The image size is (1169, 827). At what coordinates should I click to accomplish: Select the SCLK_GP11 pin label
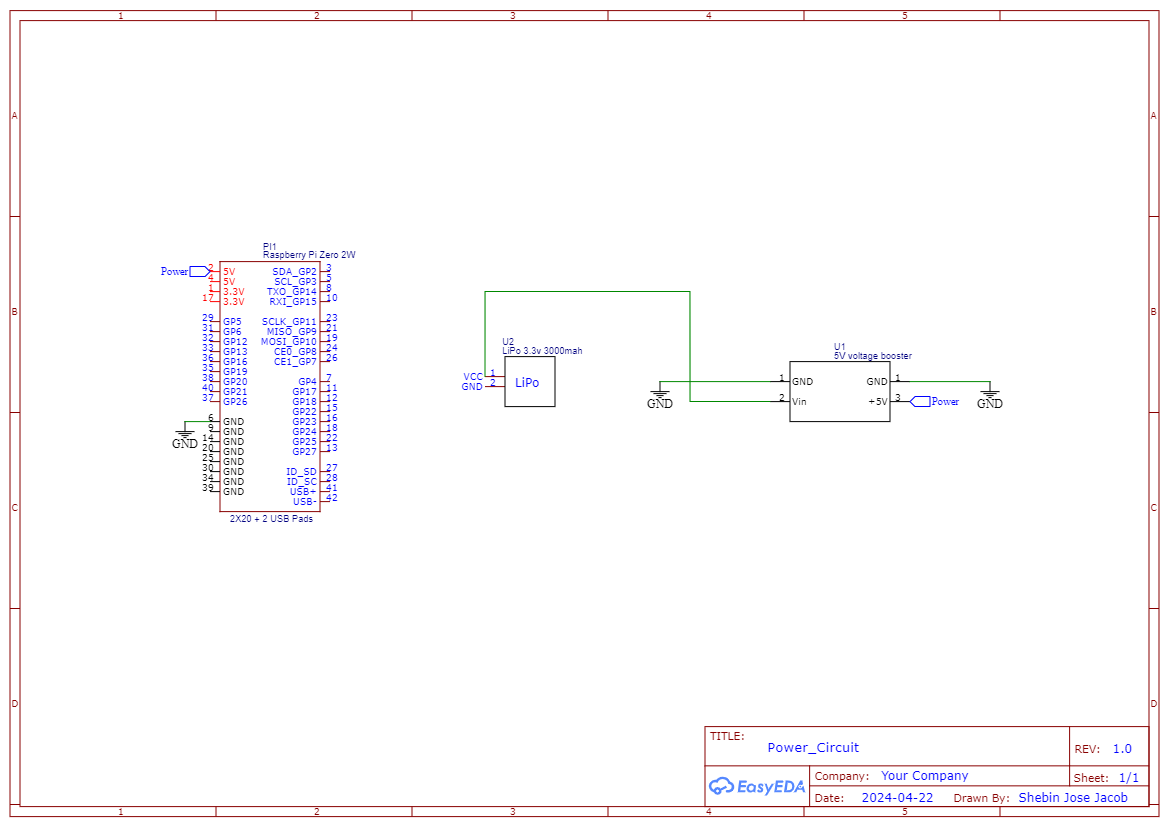[289, 321]
